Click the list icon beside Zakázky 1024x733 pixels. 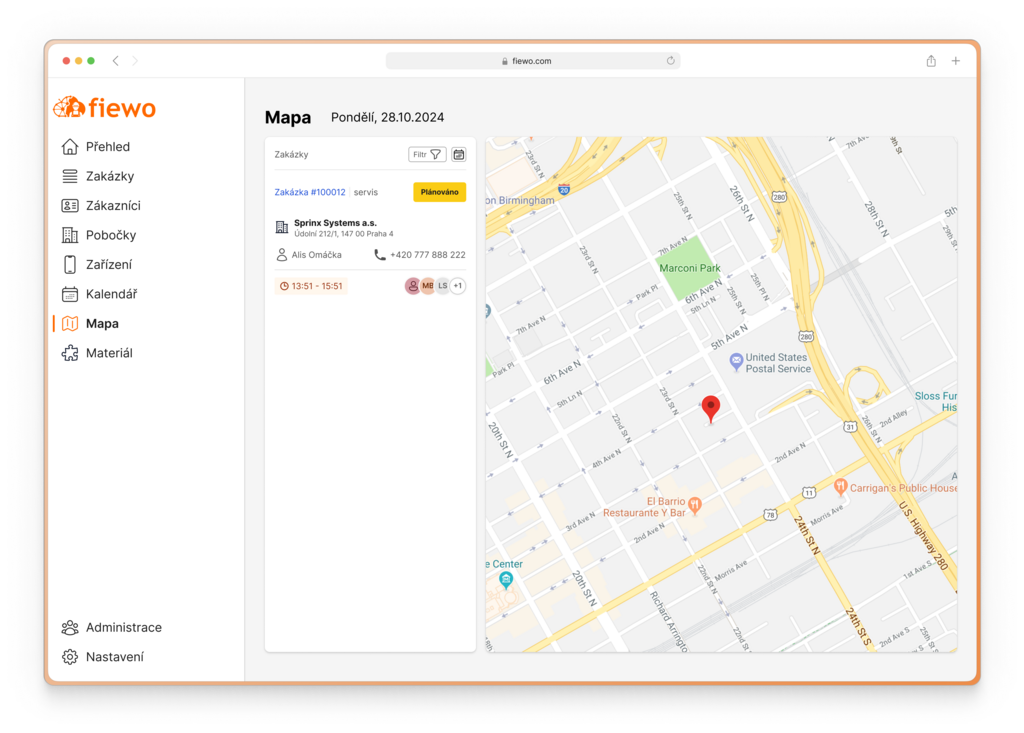pos(70,176)
